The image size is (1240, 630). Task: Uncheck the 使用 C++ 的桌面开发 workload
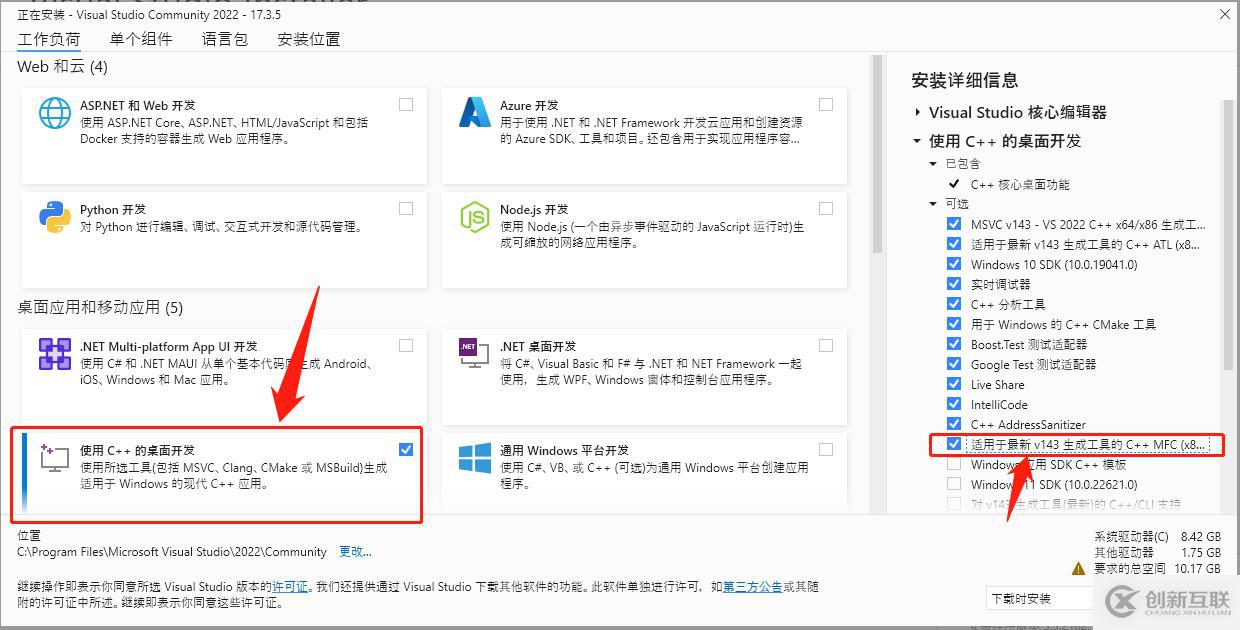tap(406, 449)
